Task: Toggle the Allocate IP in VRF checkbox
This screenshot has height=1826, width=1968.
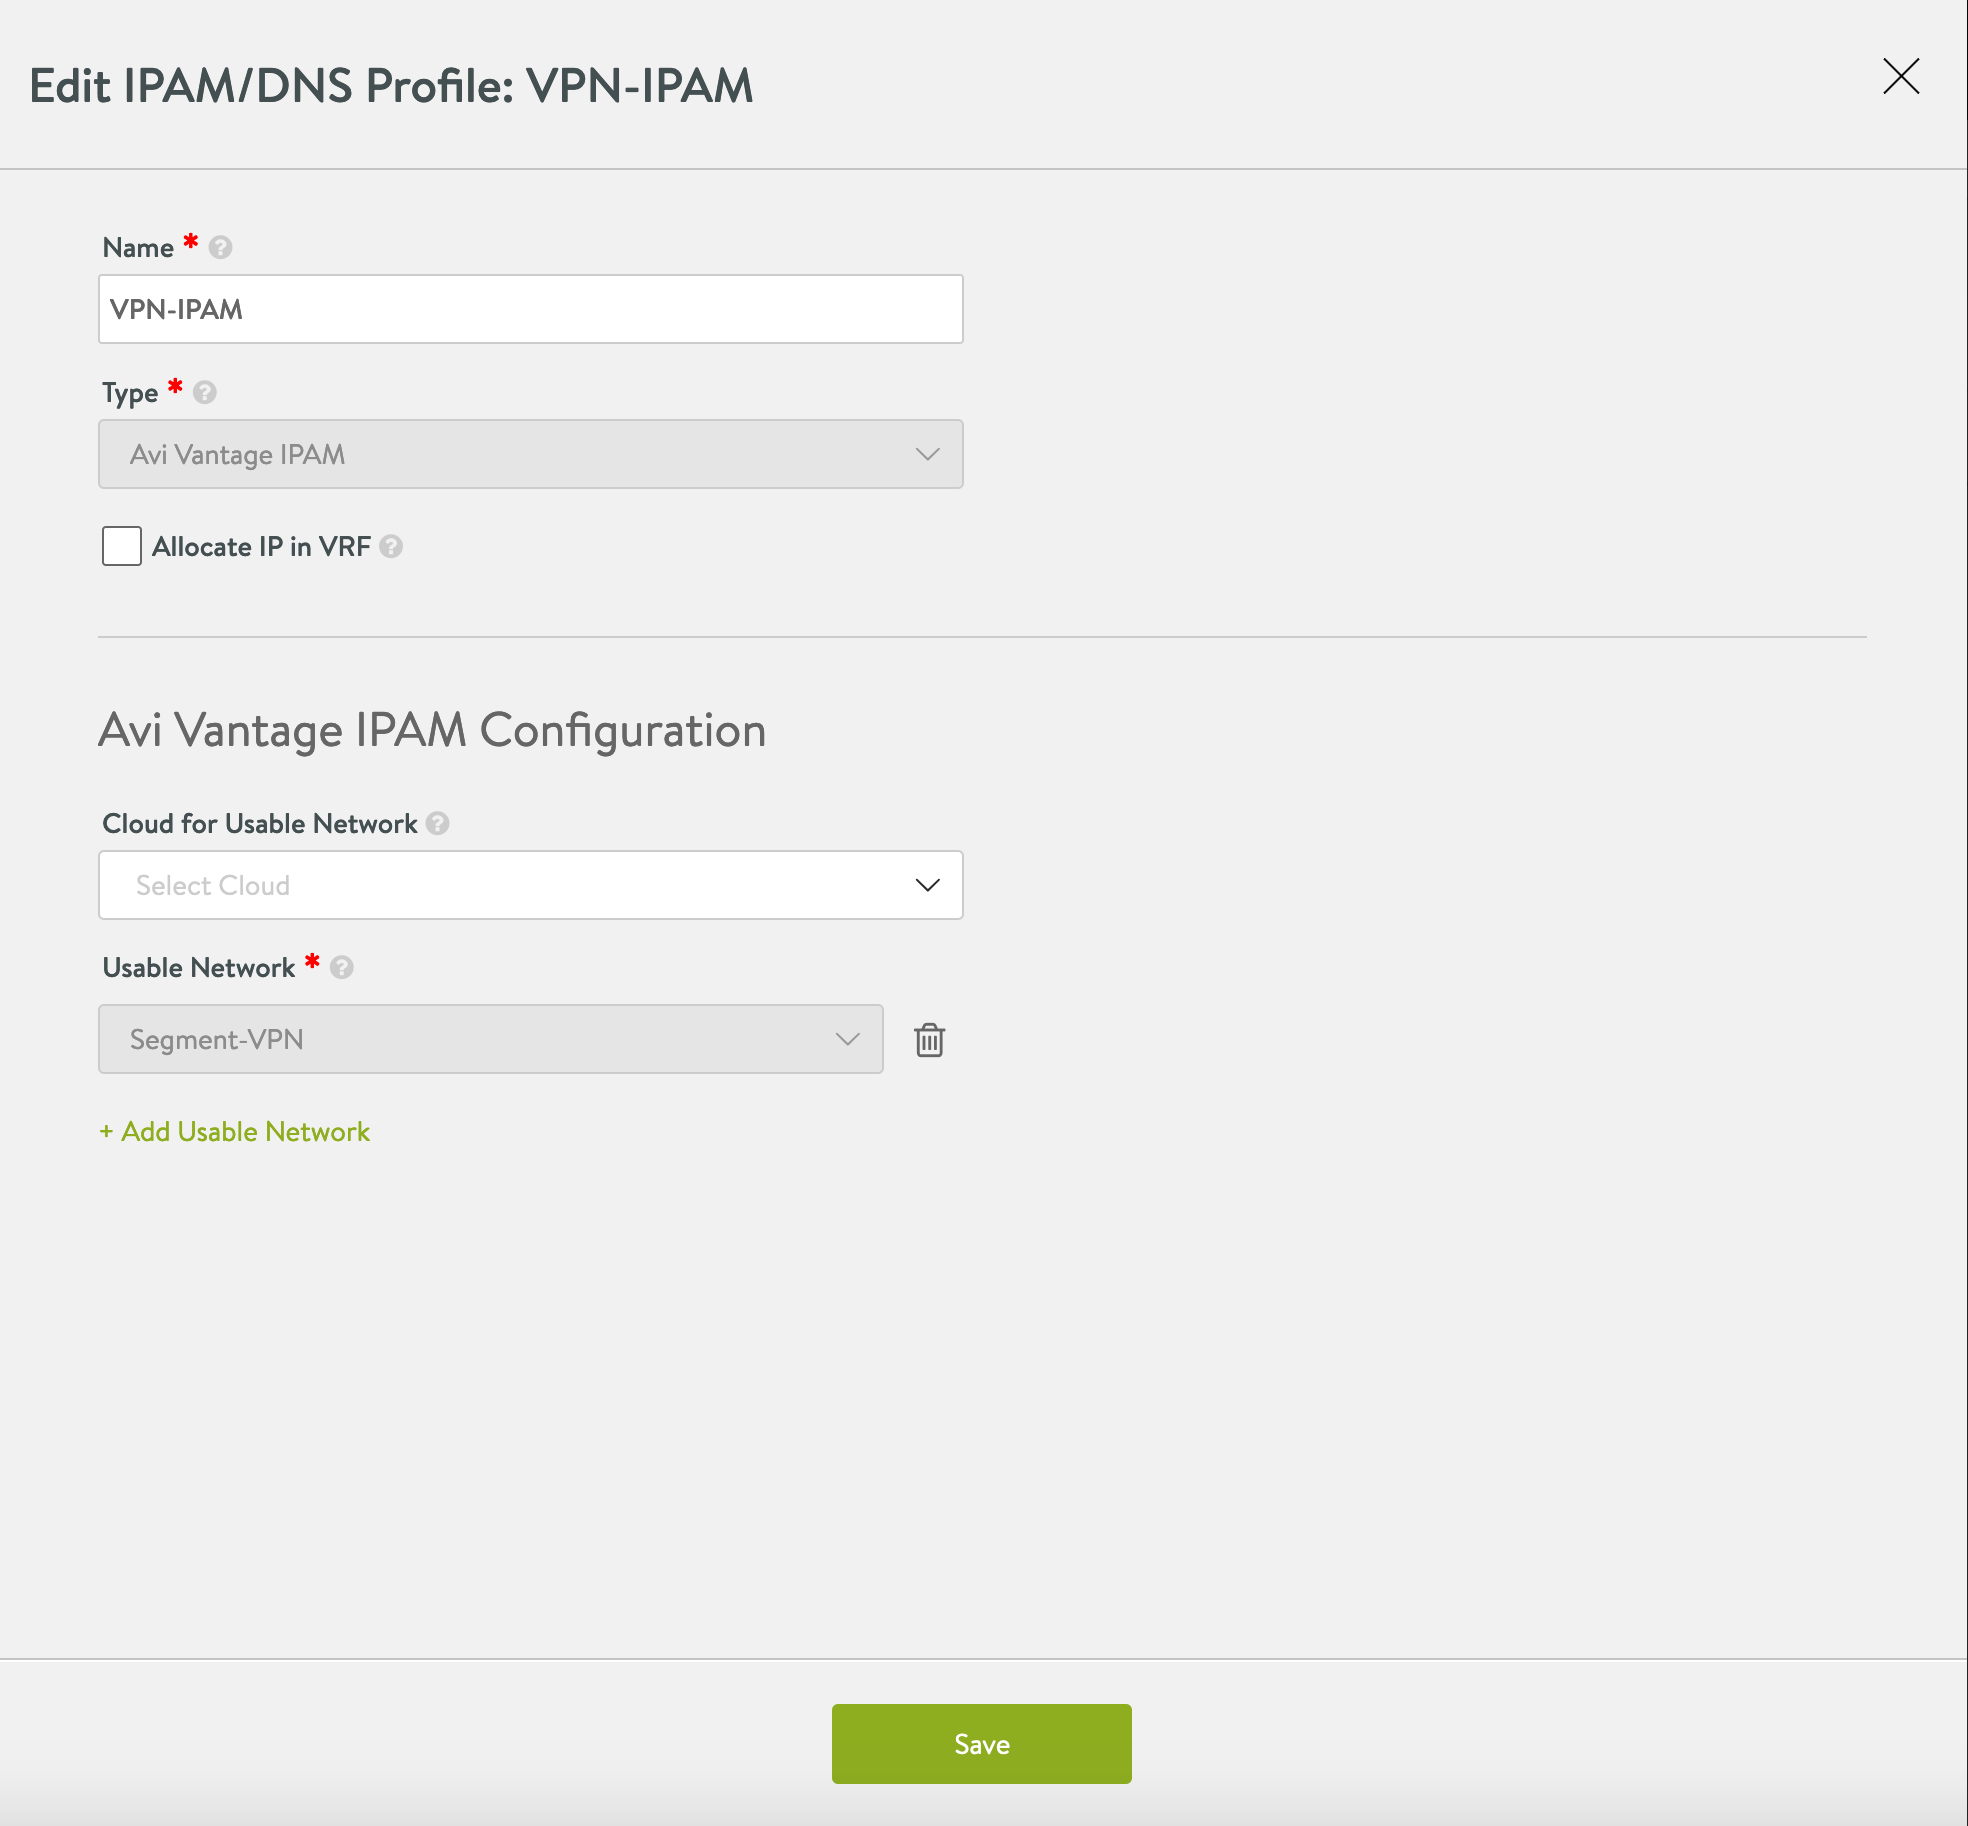Action: tap(120, 546)
